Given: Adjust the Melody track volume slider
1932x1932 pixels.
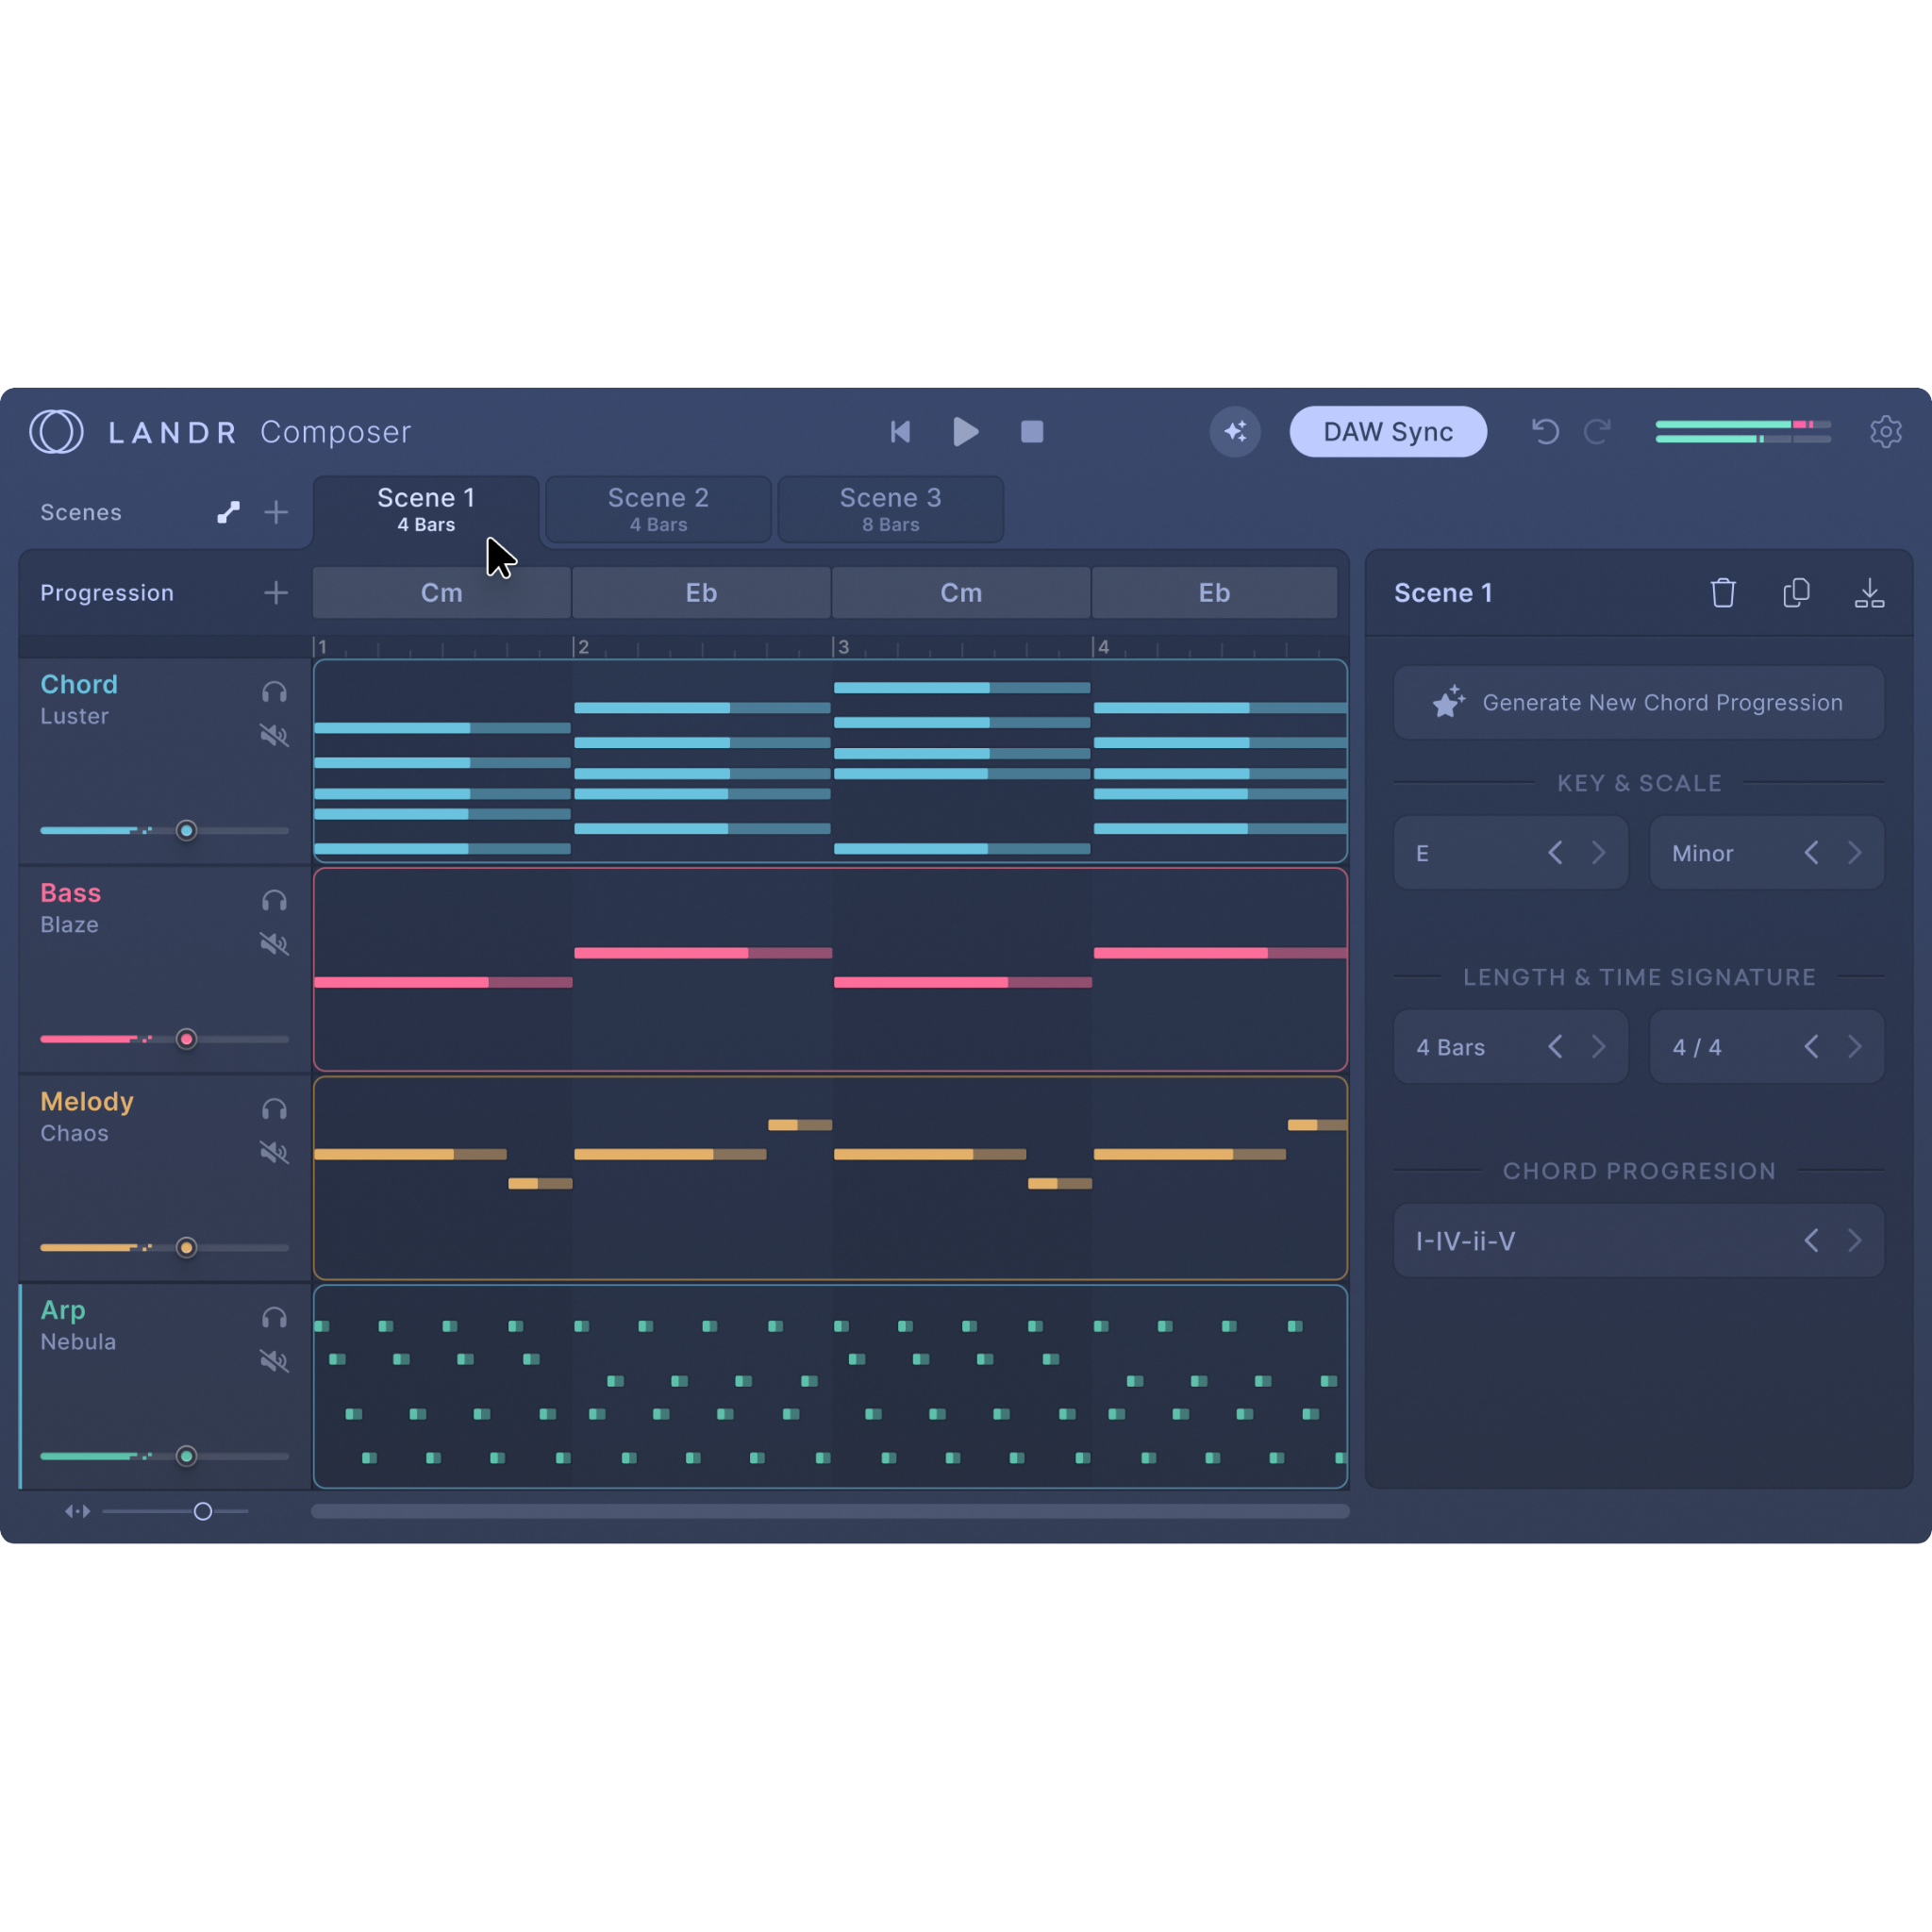Looking at the screenshot, I should (x=186, y=1247).
